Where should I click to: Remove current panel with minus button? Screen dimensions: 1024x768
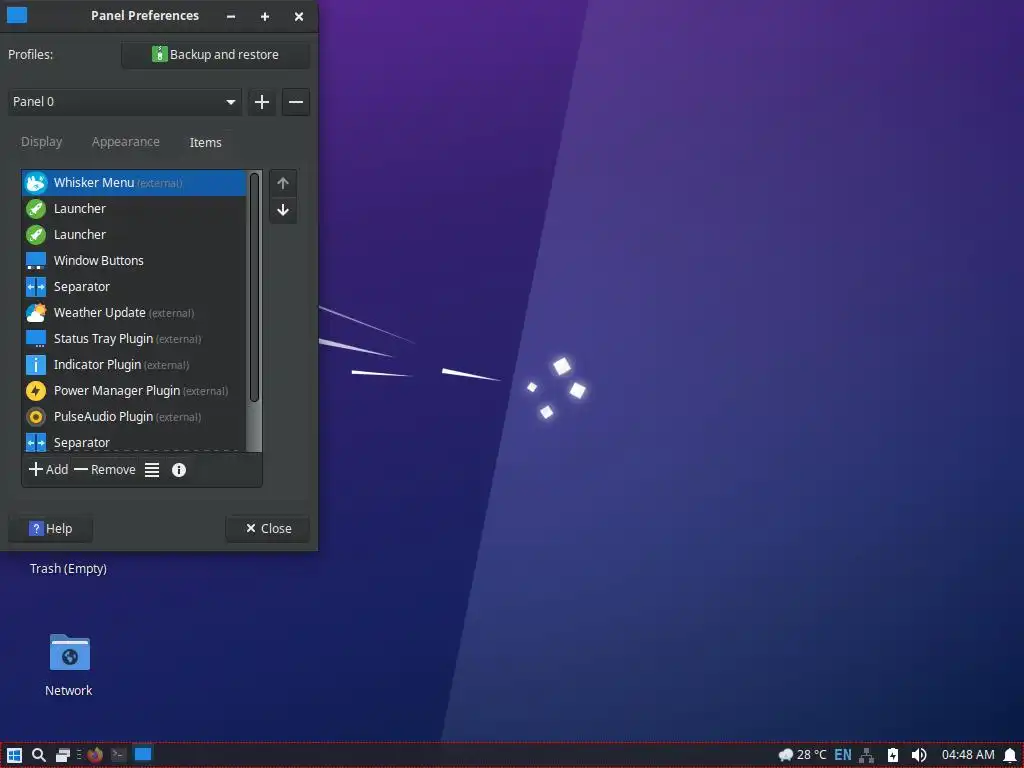296,102
